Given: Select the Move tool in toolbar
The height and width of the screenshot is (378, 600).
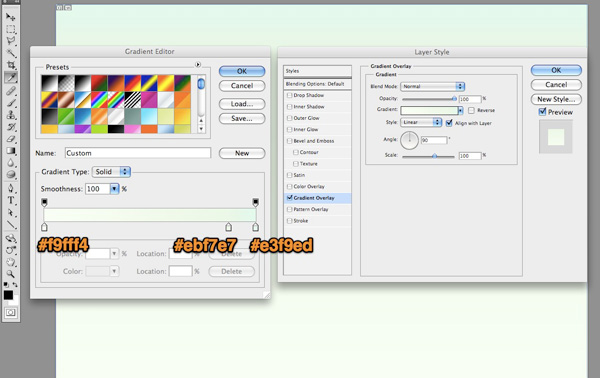Looking at the screenshot, I should 11,17.
